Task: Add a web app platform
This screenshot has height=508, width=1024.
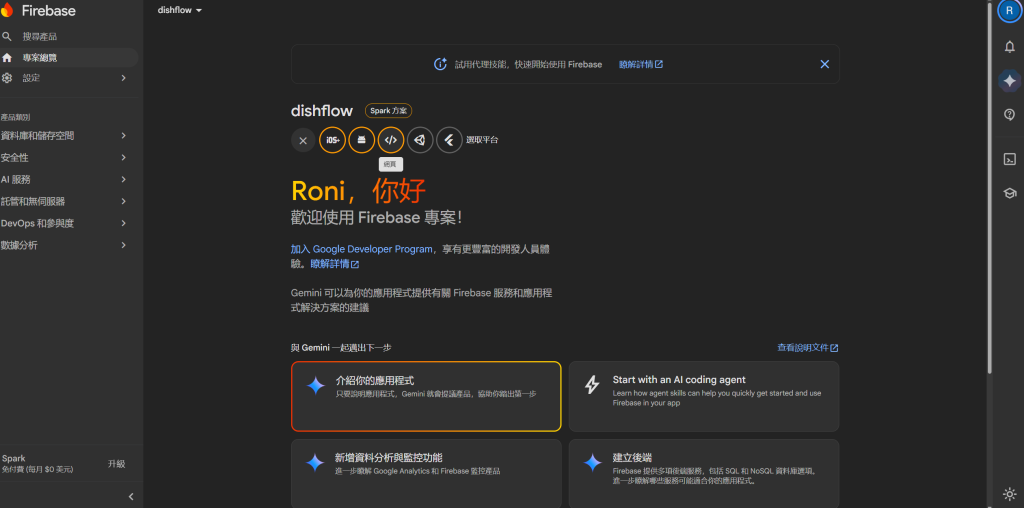Action: 391,140
